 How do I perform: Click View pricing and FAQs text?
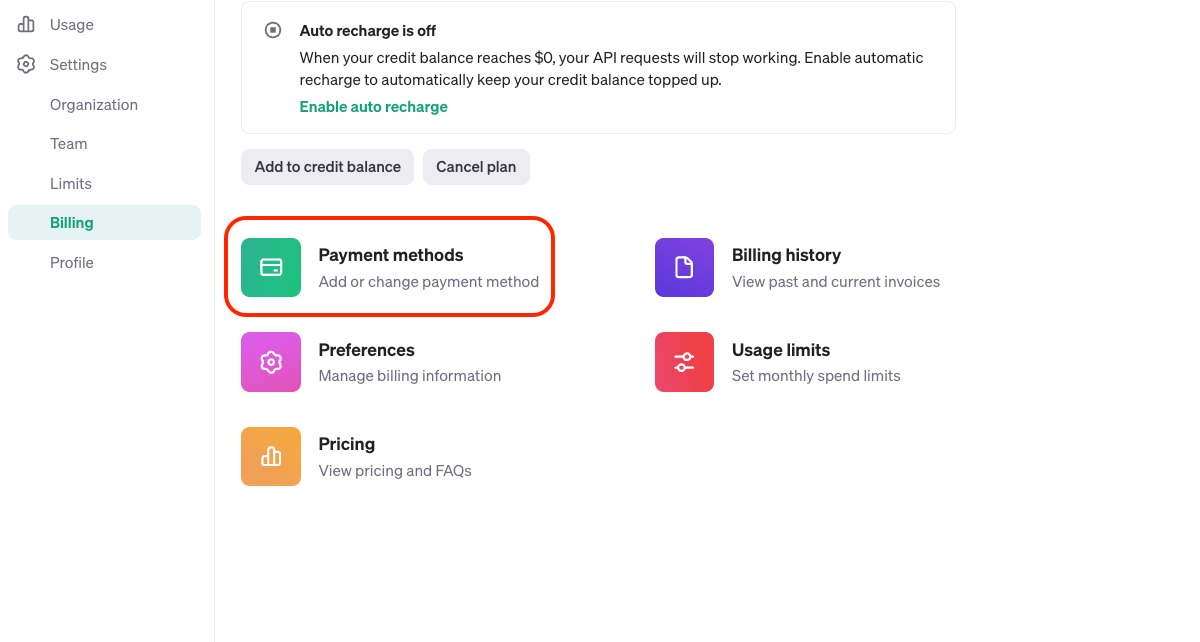[395, 470]
